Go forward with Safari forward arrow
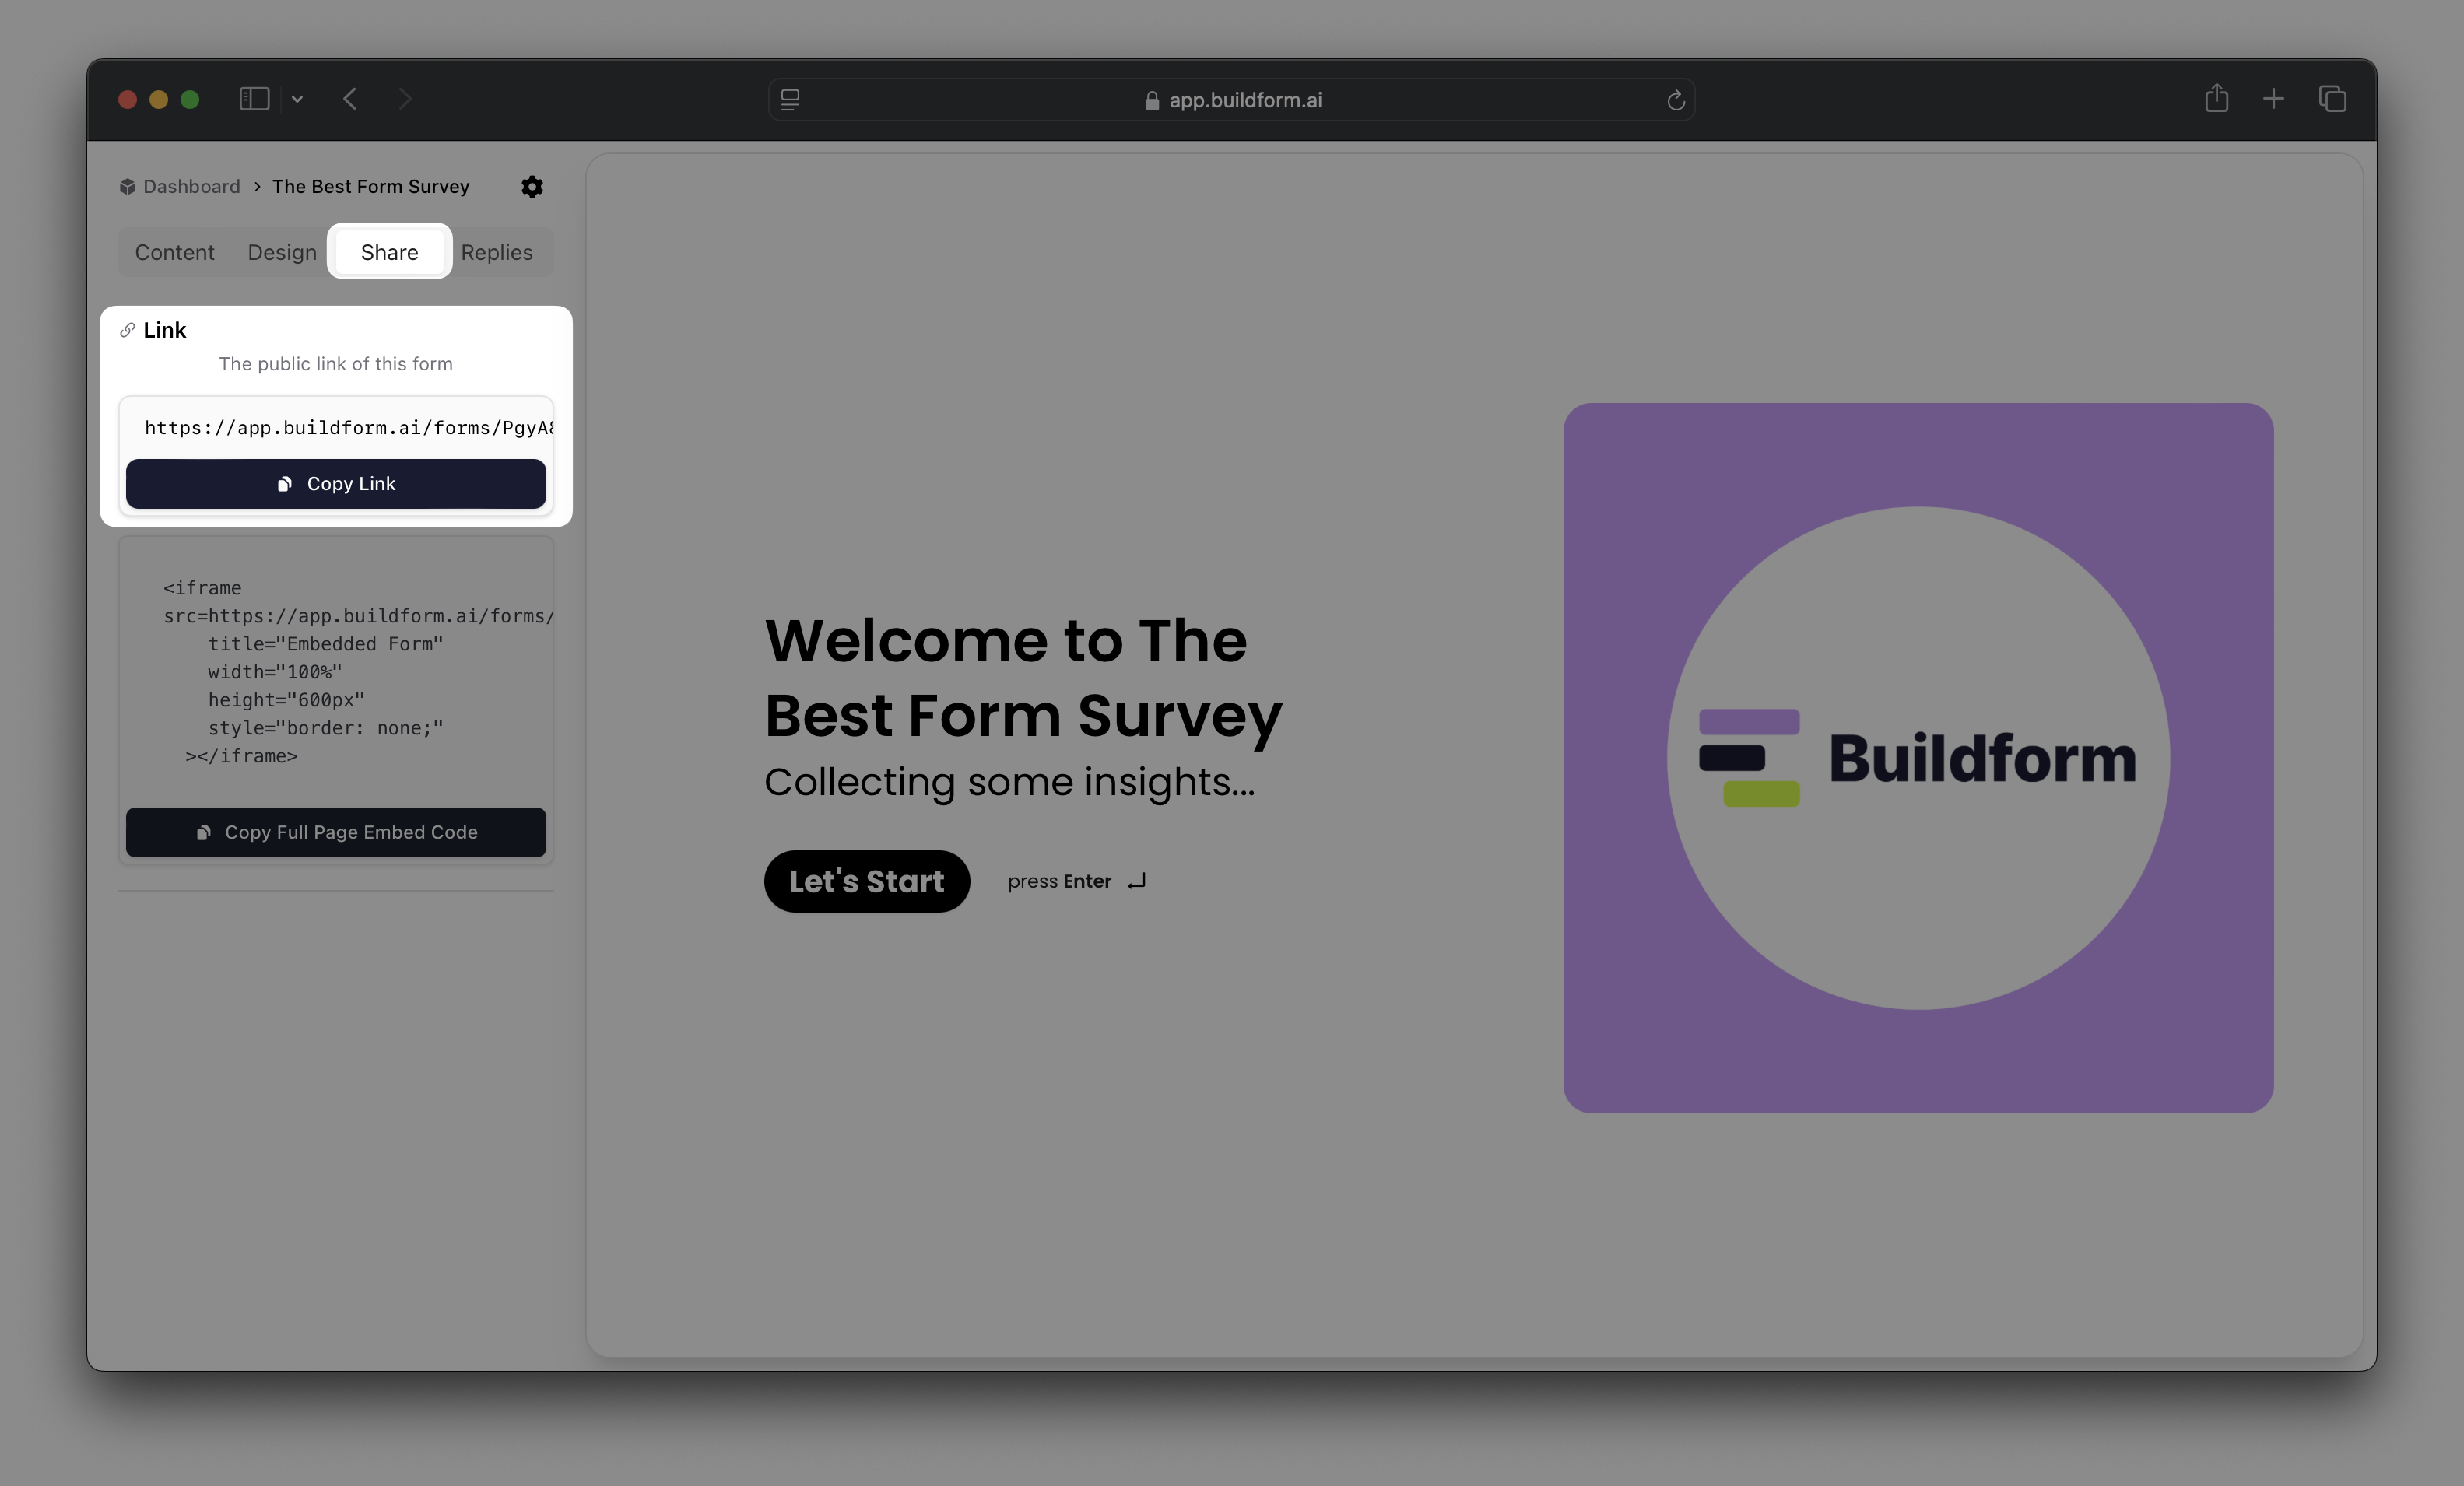 coord(404,99)
